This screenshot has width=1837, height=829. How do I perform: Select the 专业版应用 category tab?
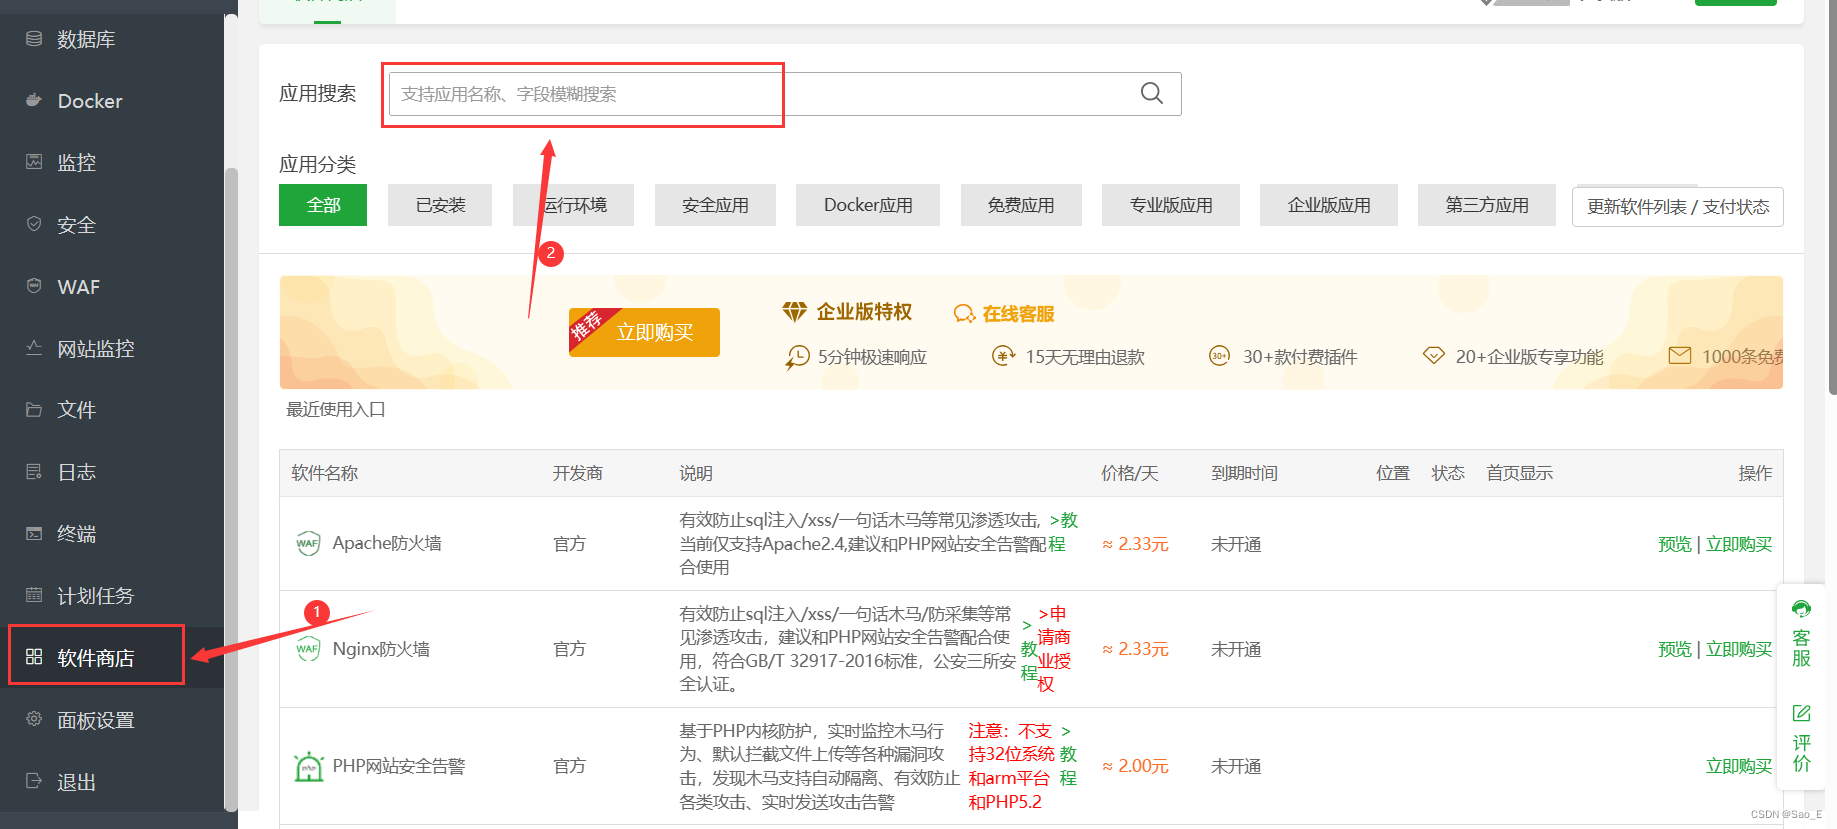1171,205
